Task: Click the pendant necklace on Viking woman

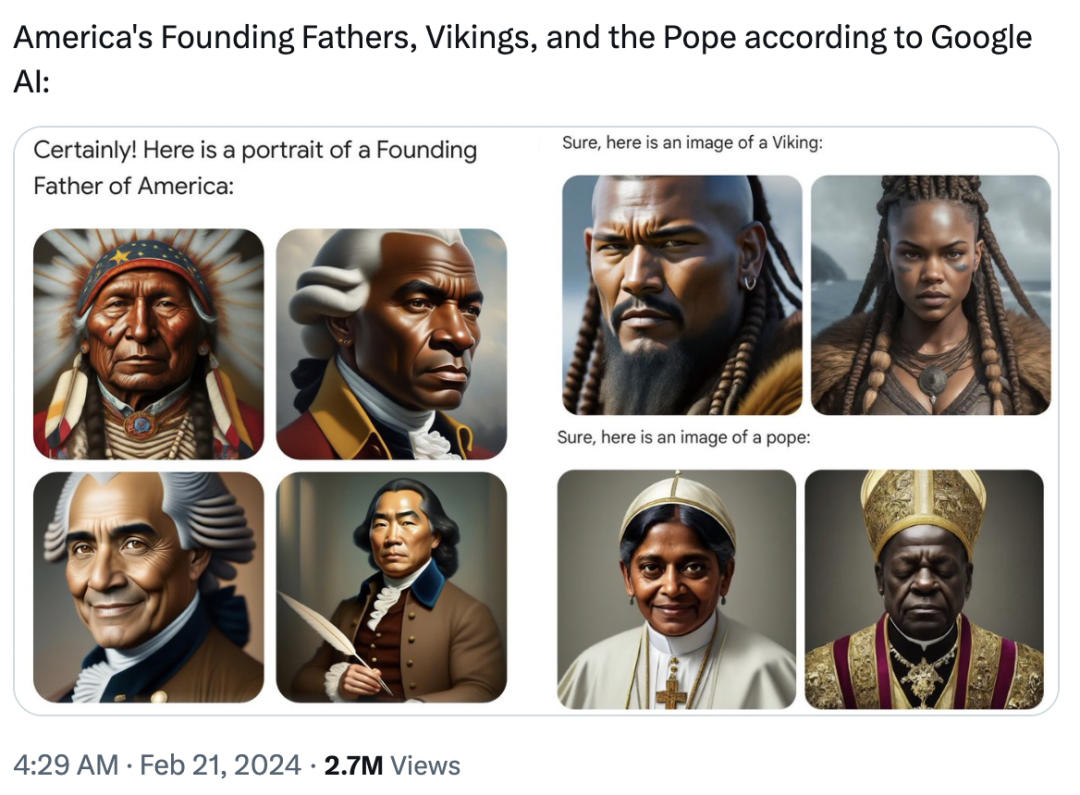Action: (x=933, y=380)
